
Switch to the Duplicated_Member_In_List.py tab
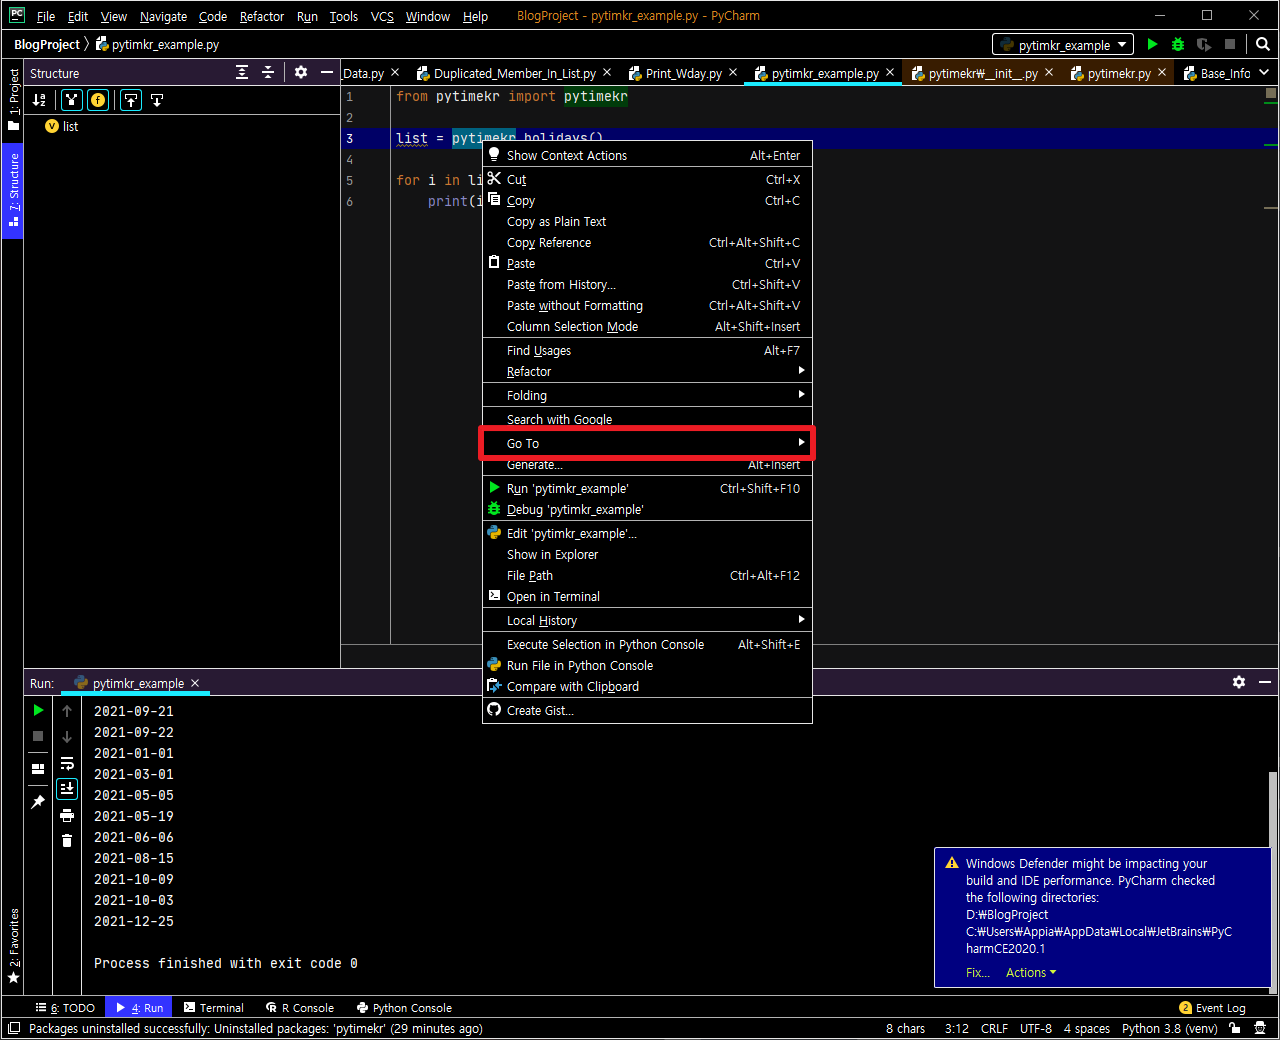pos(514,73)
